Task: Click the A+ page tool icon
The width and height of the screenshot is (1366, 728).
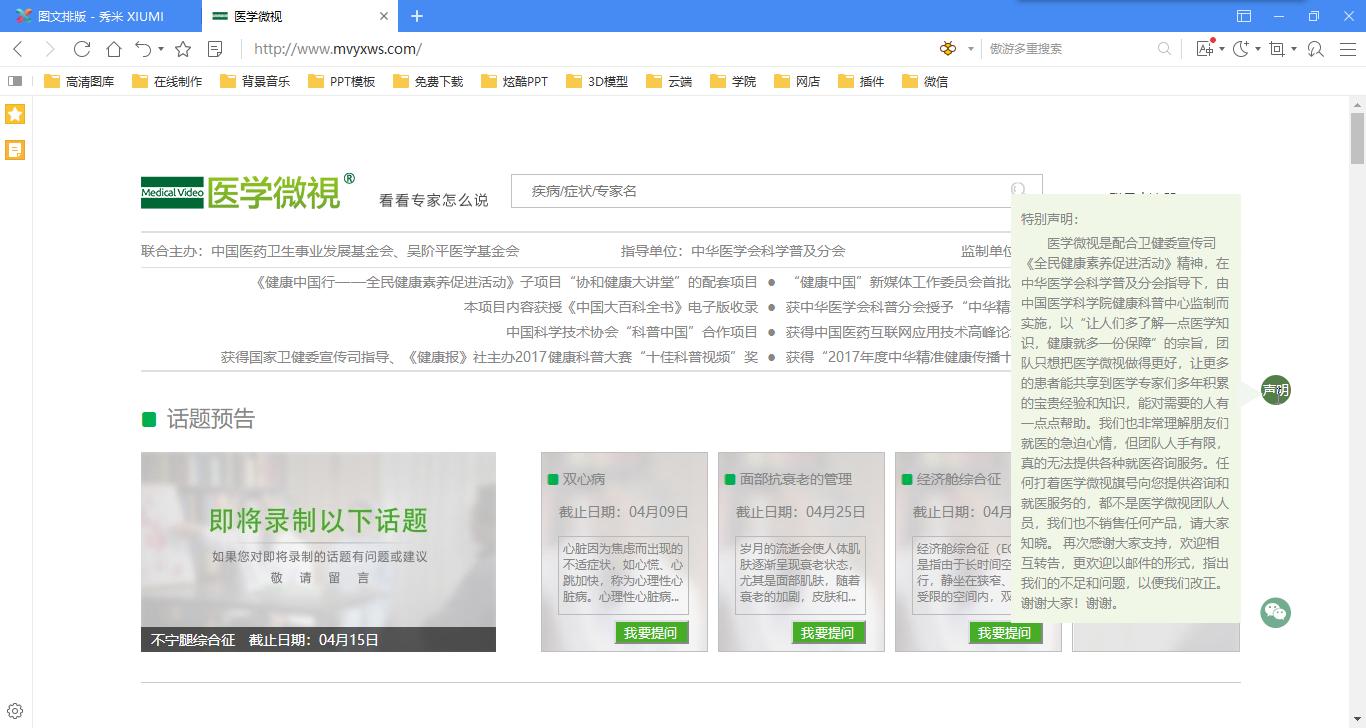Action: [1206, 48]
